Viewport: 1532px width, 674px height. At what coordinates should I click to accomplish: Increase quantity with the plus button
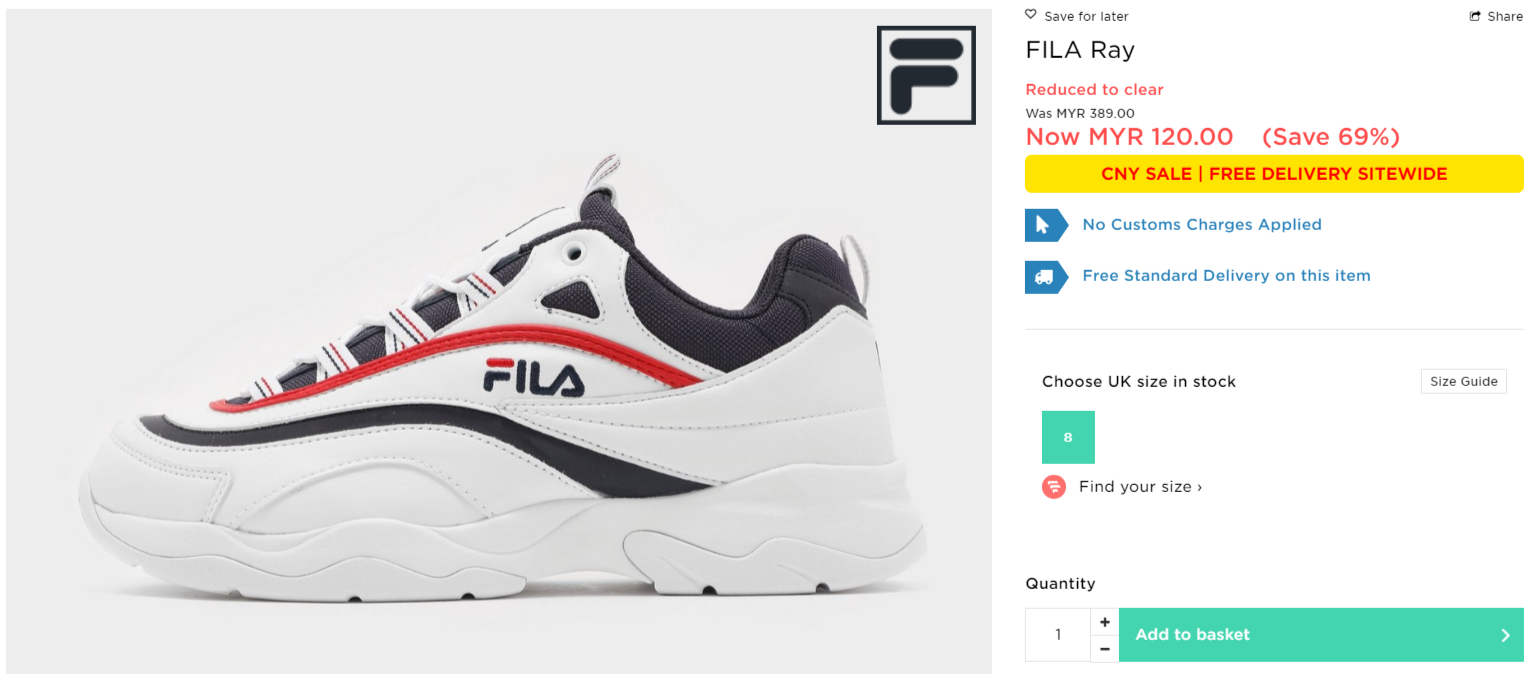click(x=1104, y=622)
